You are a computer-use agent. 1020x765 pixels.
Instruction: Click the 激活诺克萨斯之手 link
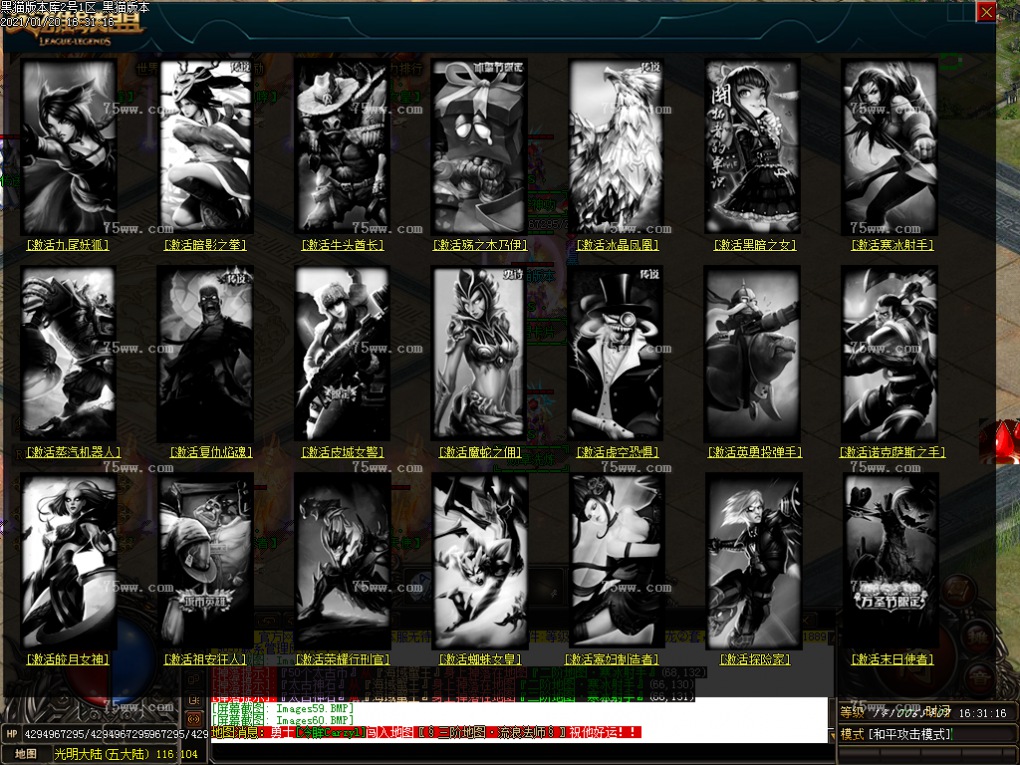point(892,451)
